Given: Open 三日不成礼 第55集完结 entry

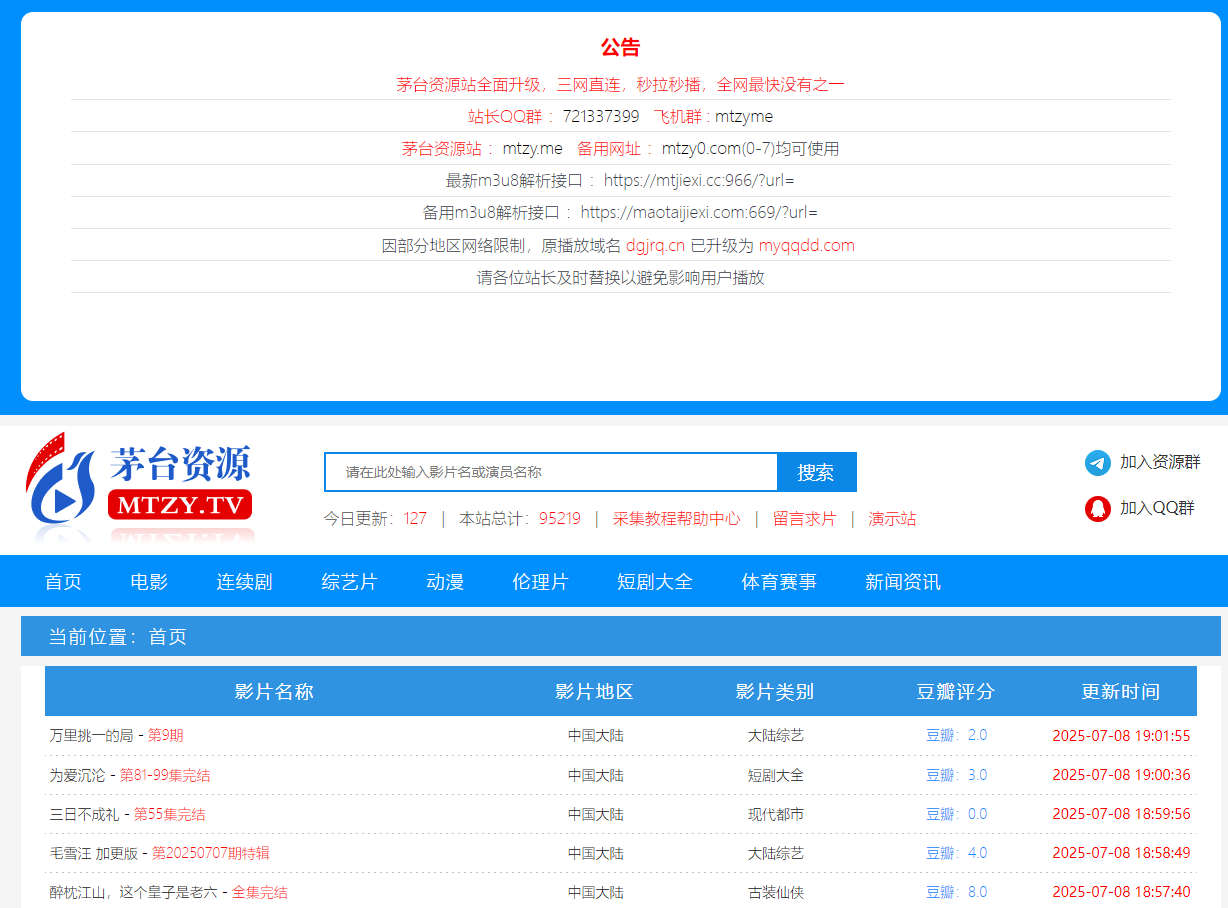Looking at the screenshot, I should coord(127,814).
